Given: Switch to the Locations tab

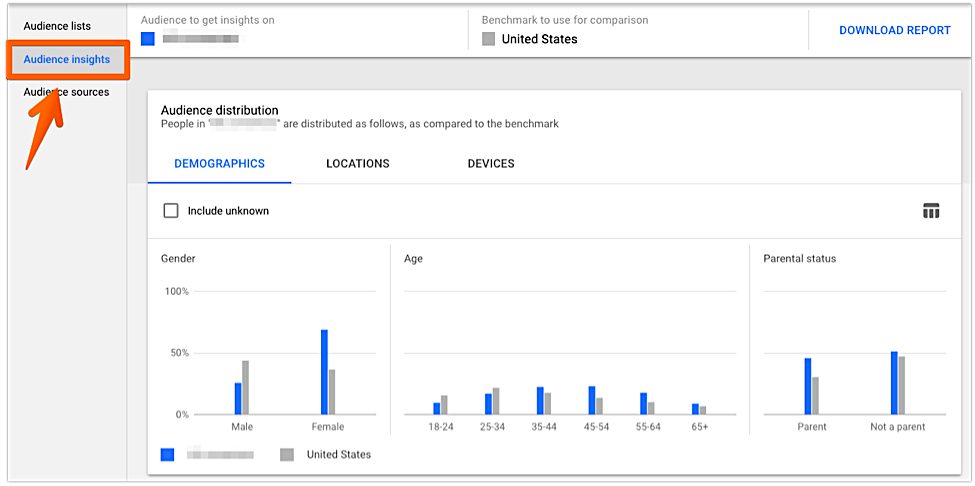Looking at the screenshot, I should tap(357, 164).
